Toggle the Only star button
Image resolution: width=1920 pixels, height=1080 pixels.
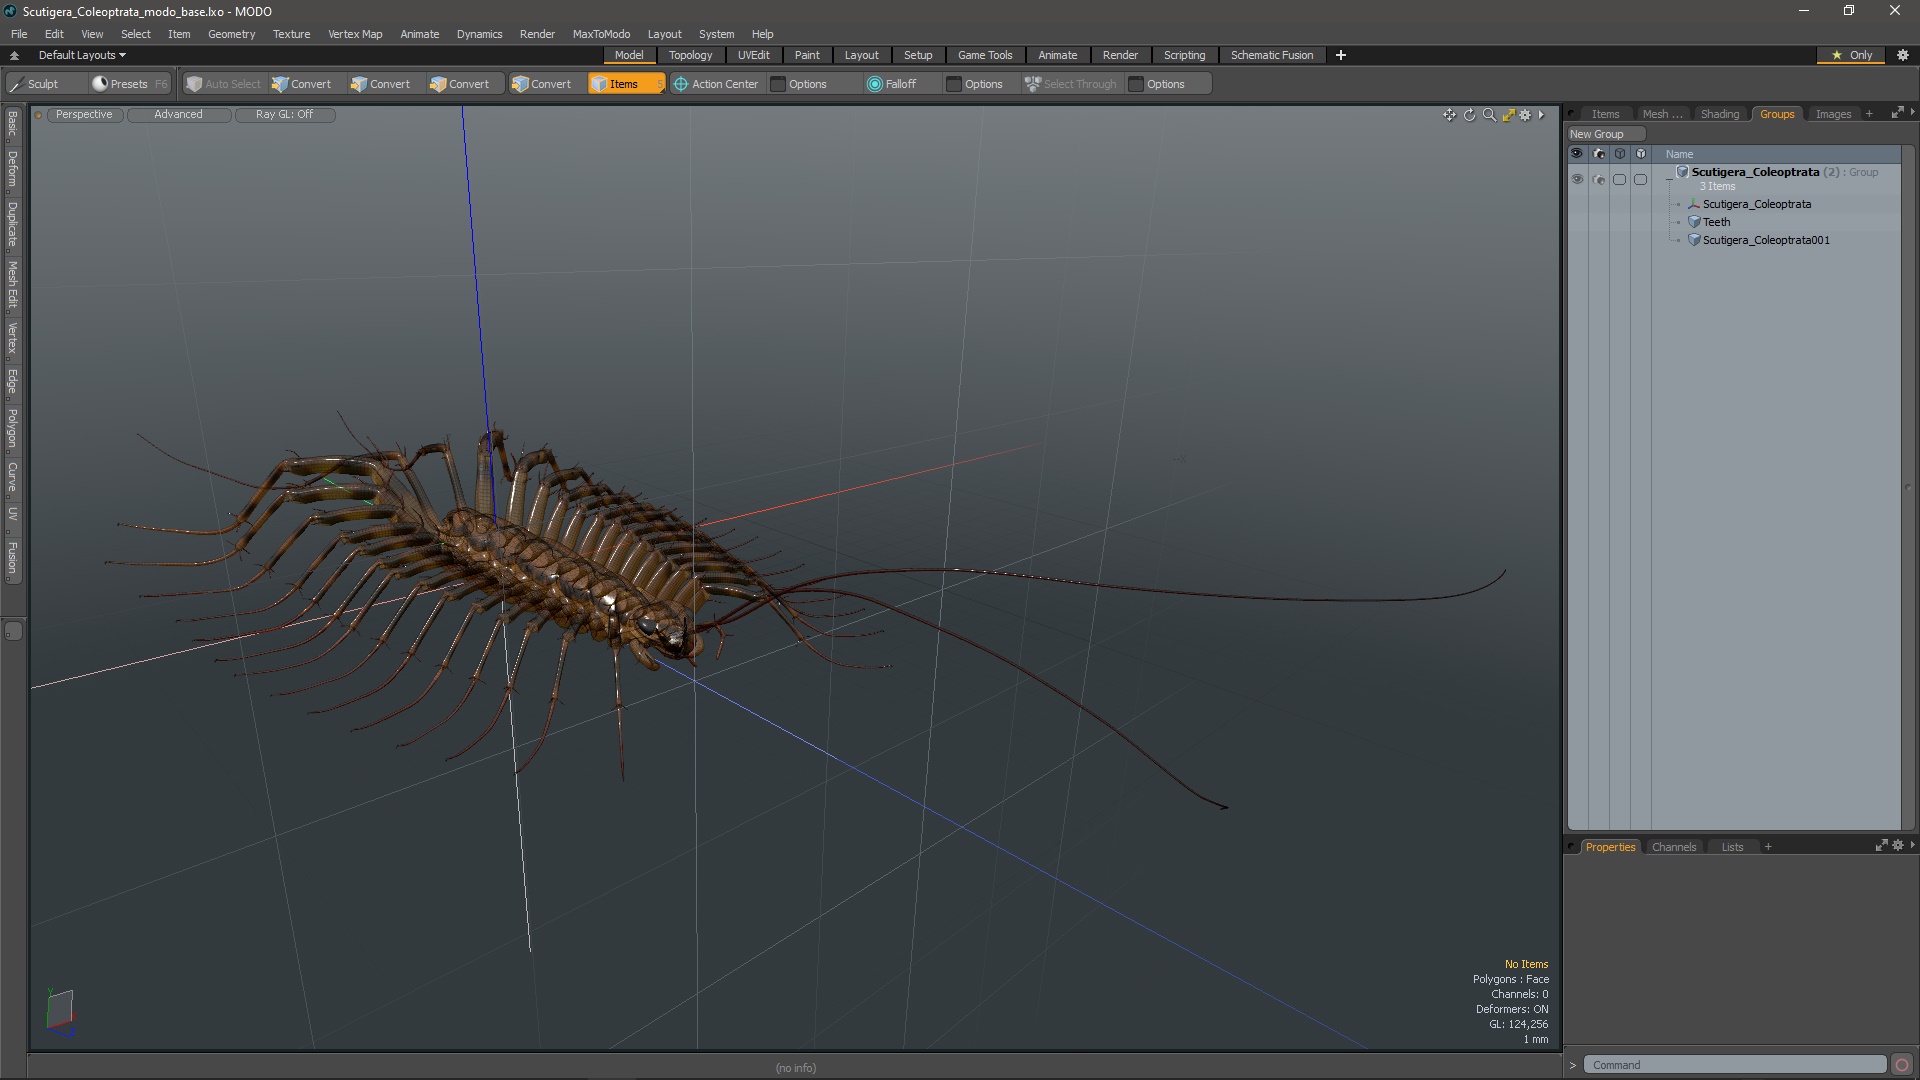1852,55
